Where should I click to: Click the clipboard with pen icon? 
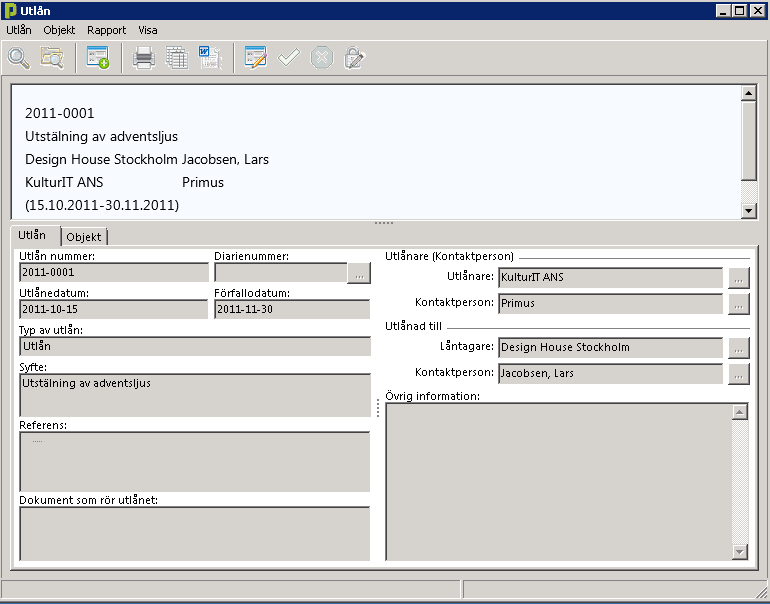click(x=355, y=58)
